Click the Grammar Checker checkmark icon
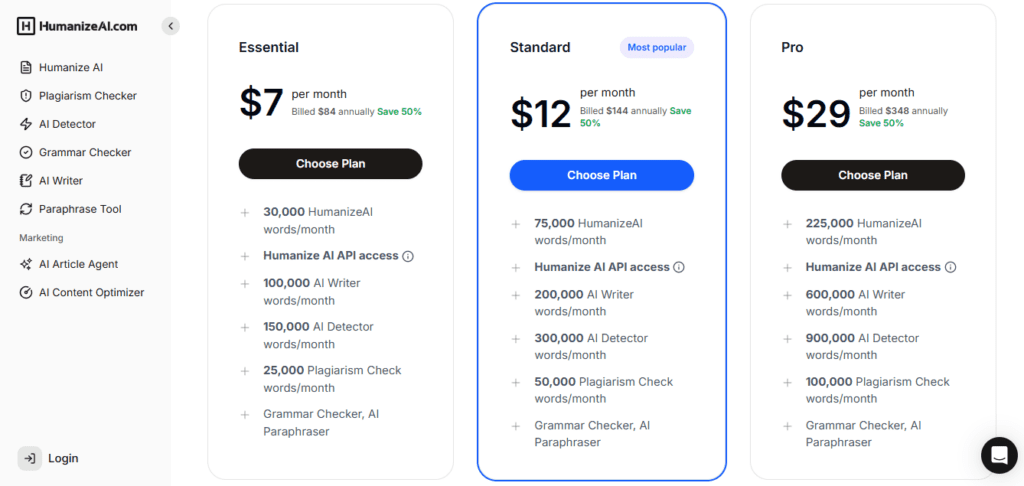The height and width of the screenshot is (486, 1024). 27,153
